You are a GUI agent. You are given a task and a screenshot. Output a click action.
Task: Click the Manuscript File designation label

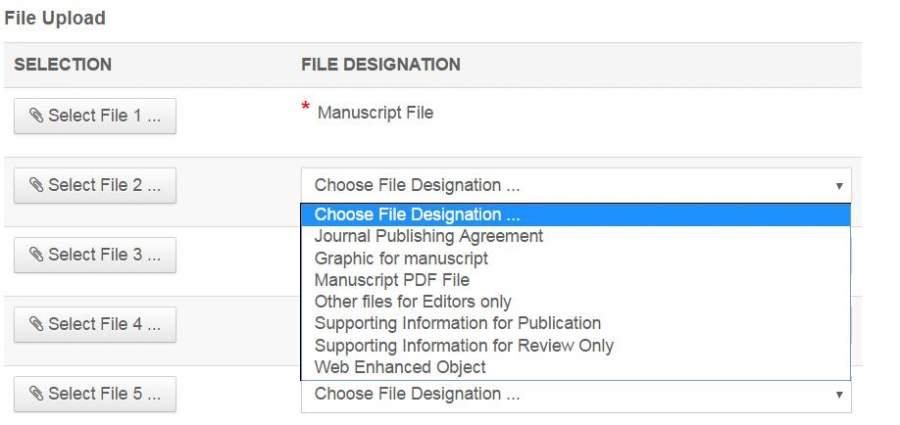tap(375, 113)
